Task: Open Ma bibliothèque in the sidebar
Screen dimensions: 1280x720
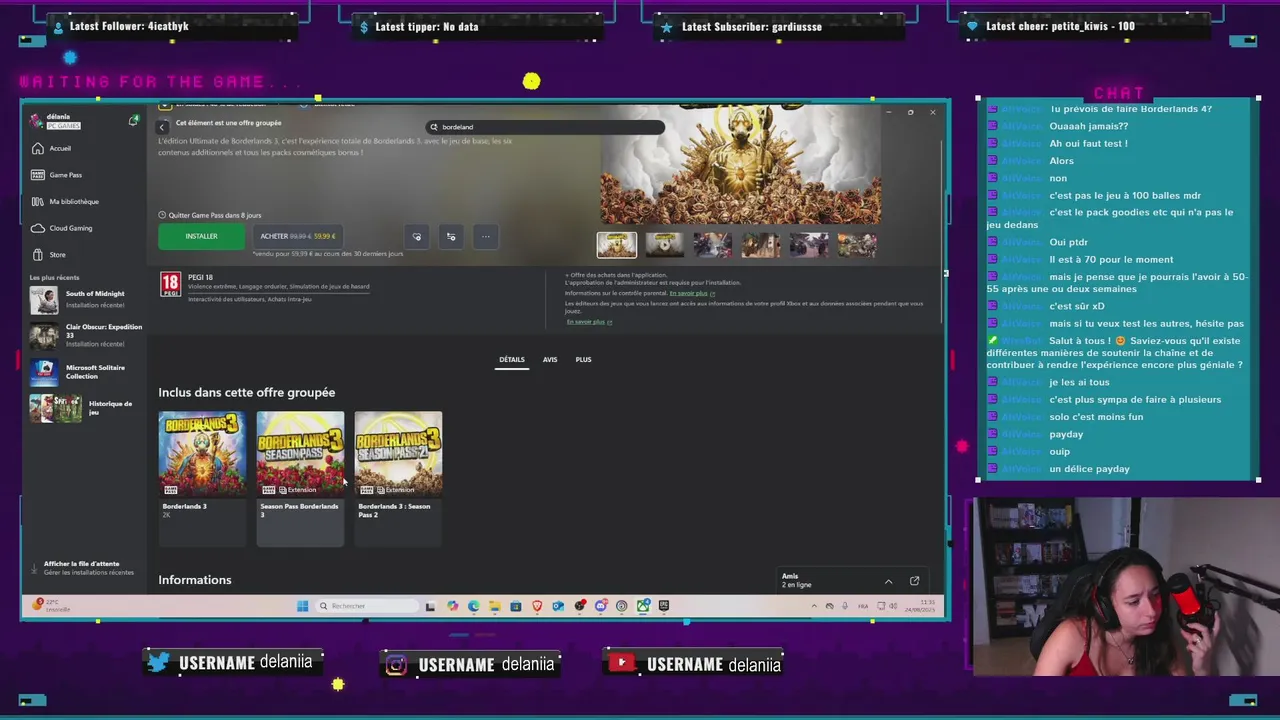Action: pos(73,201)
